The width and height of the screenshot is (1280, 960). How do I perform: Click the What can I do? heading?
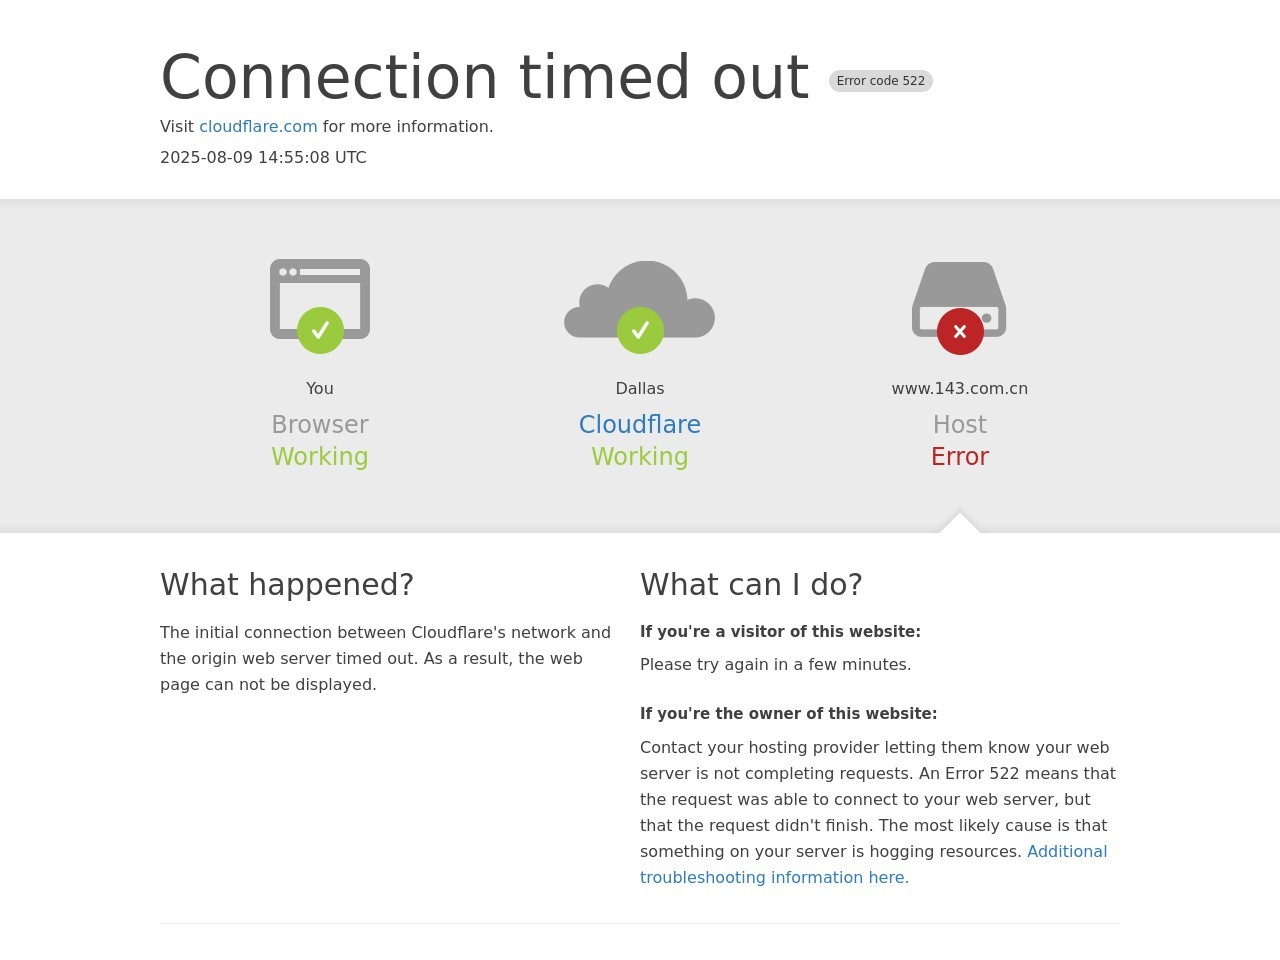pyautogui.click(x=751, y=585)
